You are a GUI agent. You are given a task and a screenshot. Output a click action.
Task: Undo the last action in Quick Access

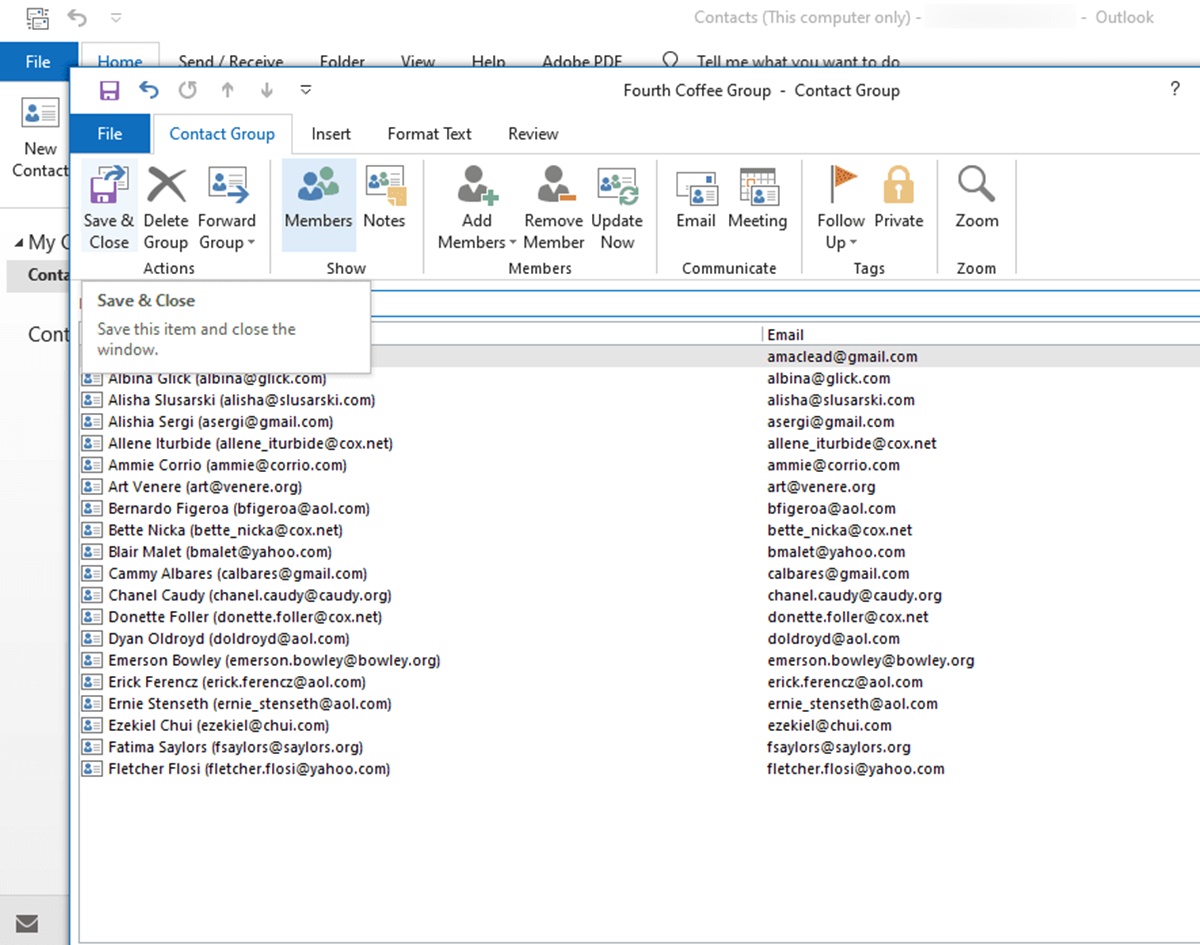[149, 90]
